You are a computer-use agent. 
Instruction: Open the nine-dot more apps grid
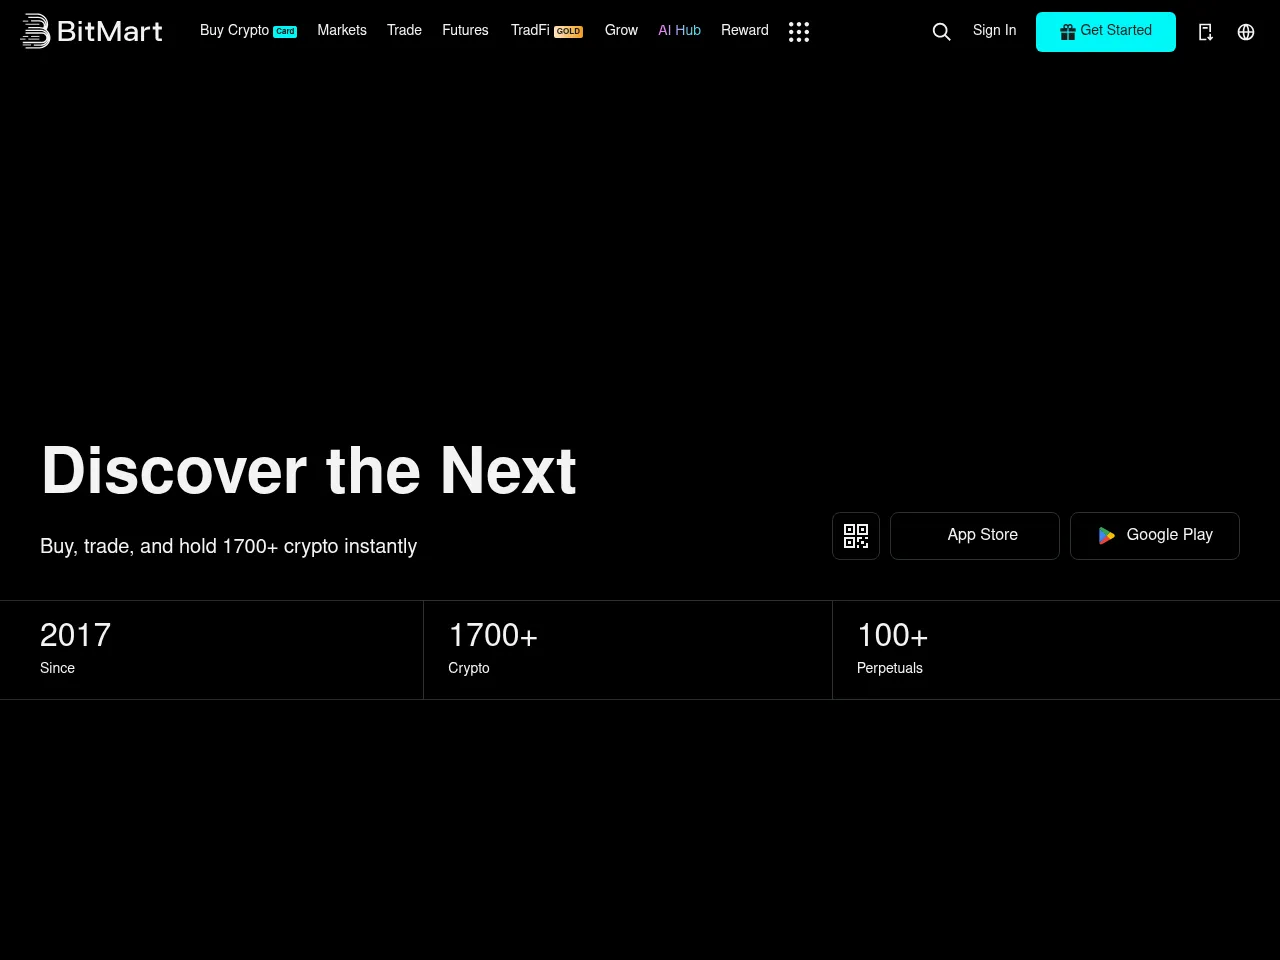tap(798, 32)
